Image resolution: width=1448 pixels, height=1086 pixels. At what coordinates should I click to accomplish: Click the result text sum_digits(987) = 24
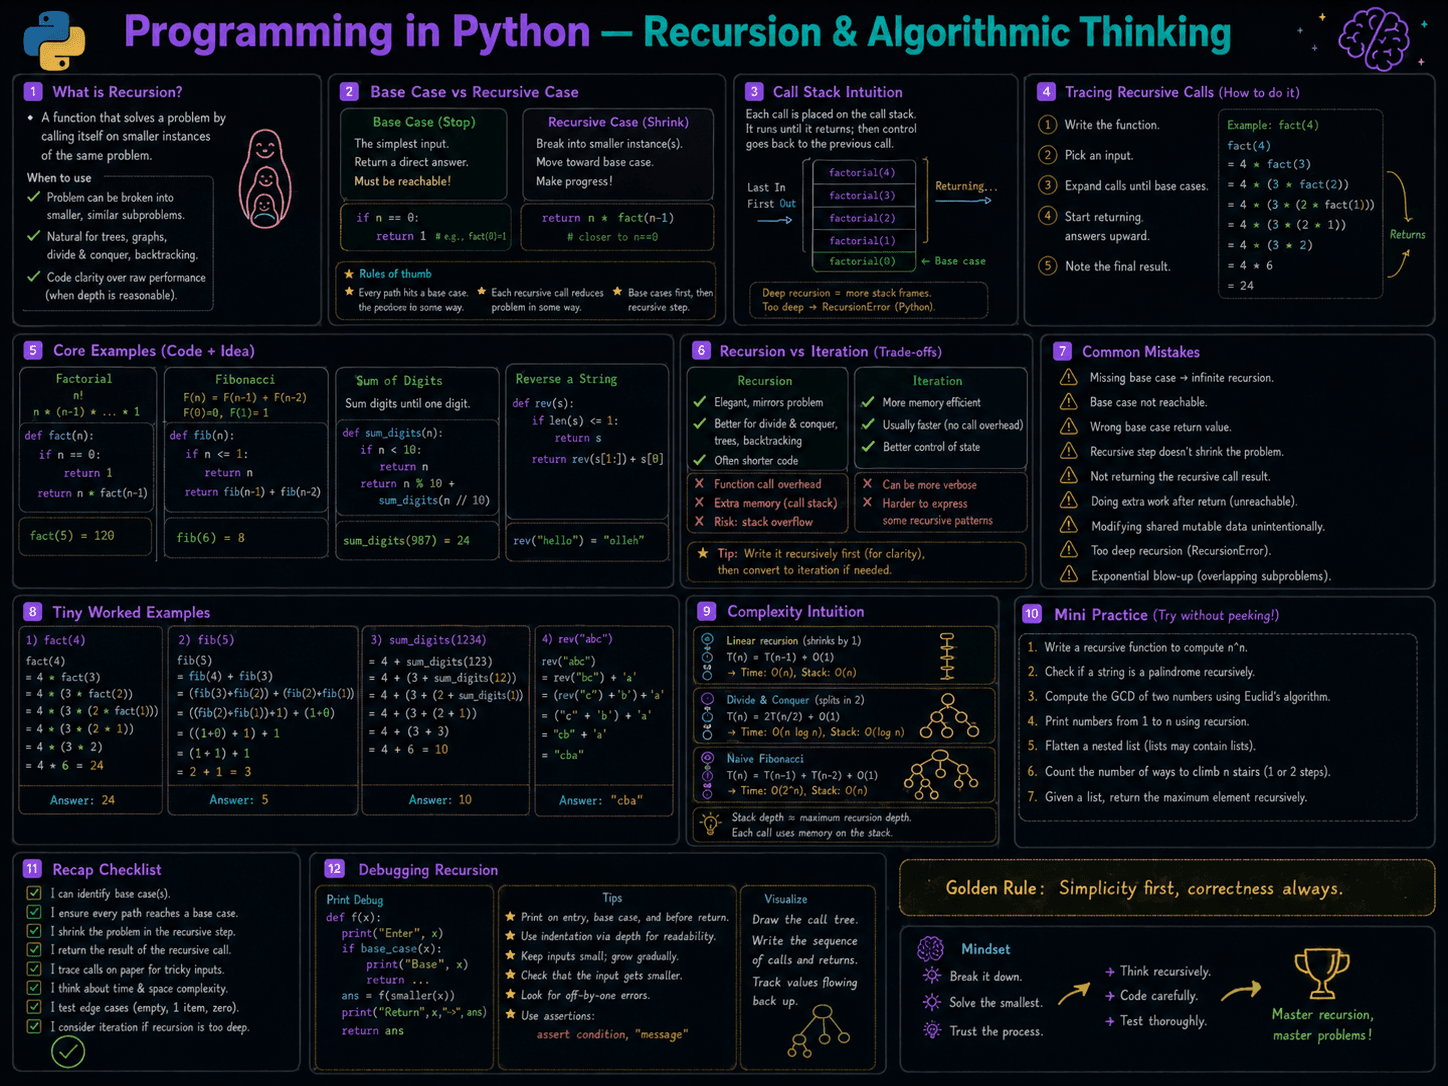pos(406,540)
